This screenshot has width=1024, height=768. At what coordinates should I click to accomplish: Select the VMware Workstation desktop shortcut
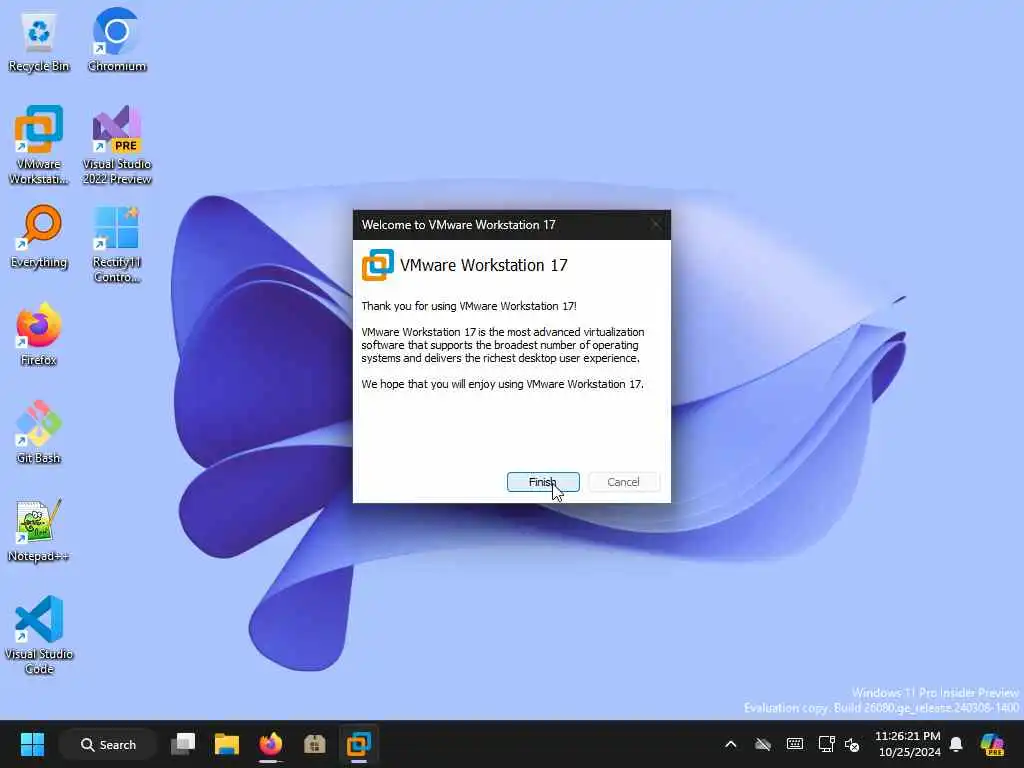point(39,145)
